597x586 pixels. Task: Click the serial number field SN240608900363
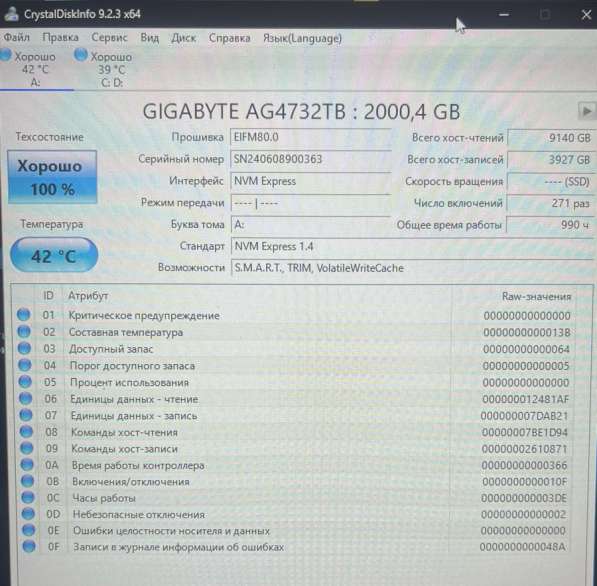coord(311,159)
